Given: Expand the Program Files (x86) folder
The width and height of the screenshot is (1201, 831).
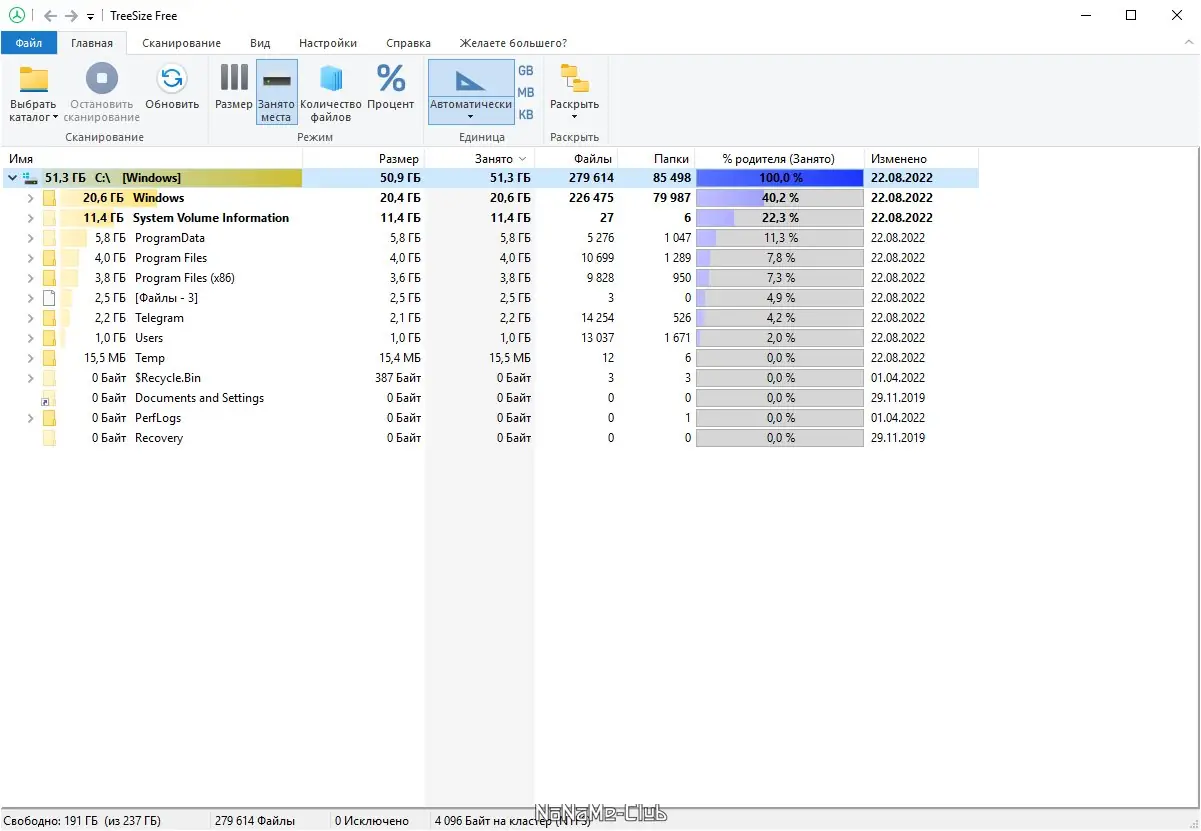Looking at the screenshot, I should [x=30, y=278].
